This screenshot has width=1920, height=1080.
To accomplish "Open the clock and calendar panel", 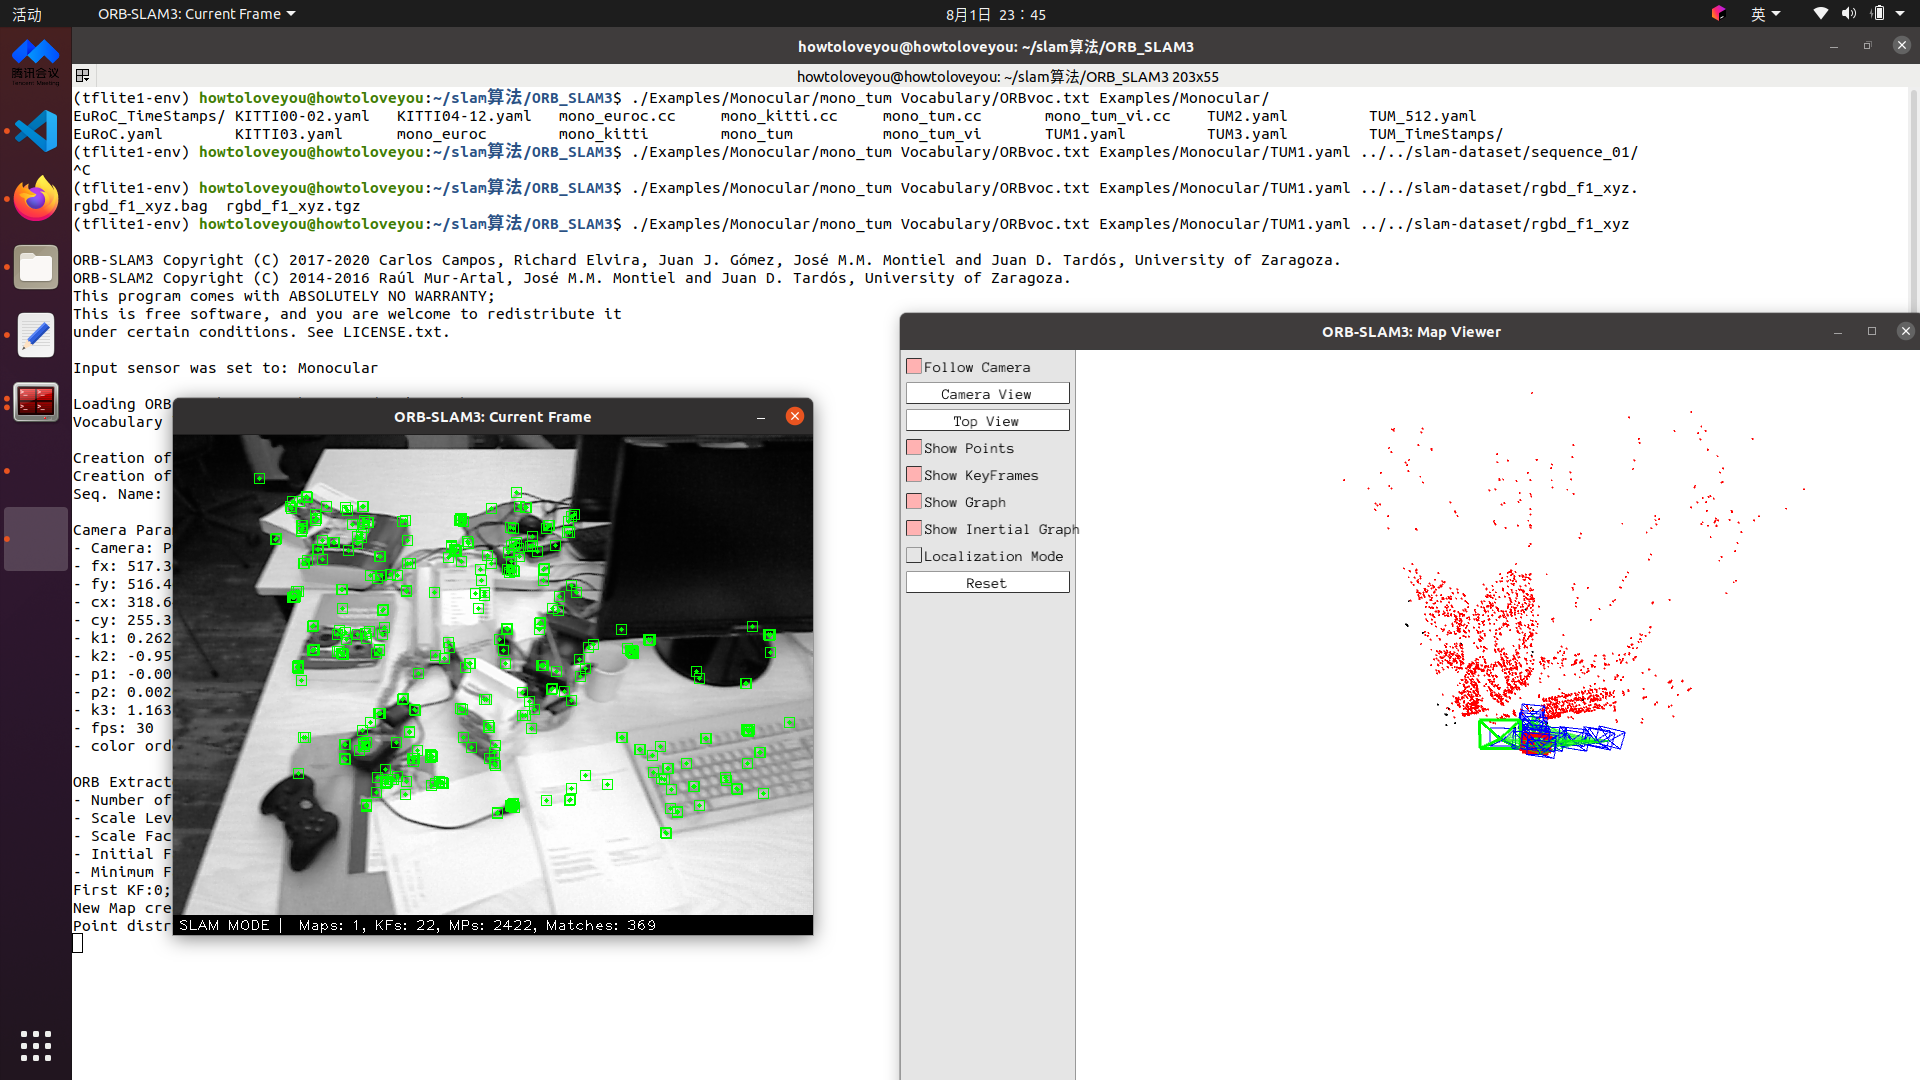I will (995, 14).
